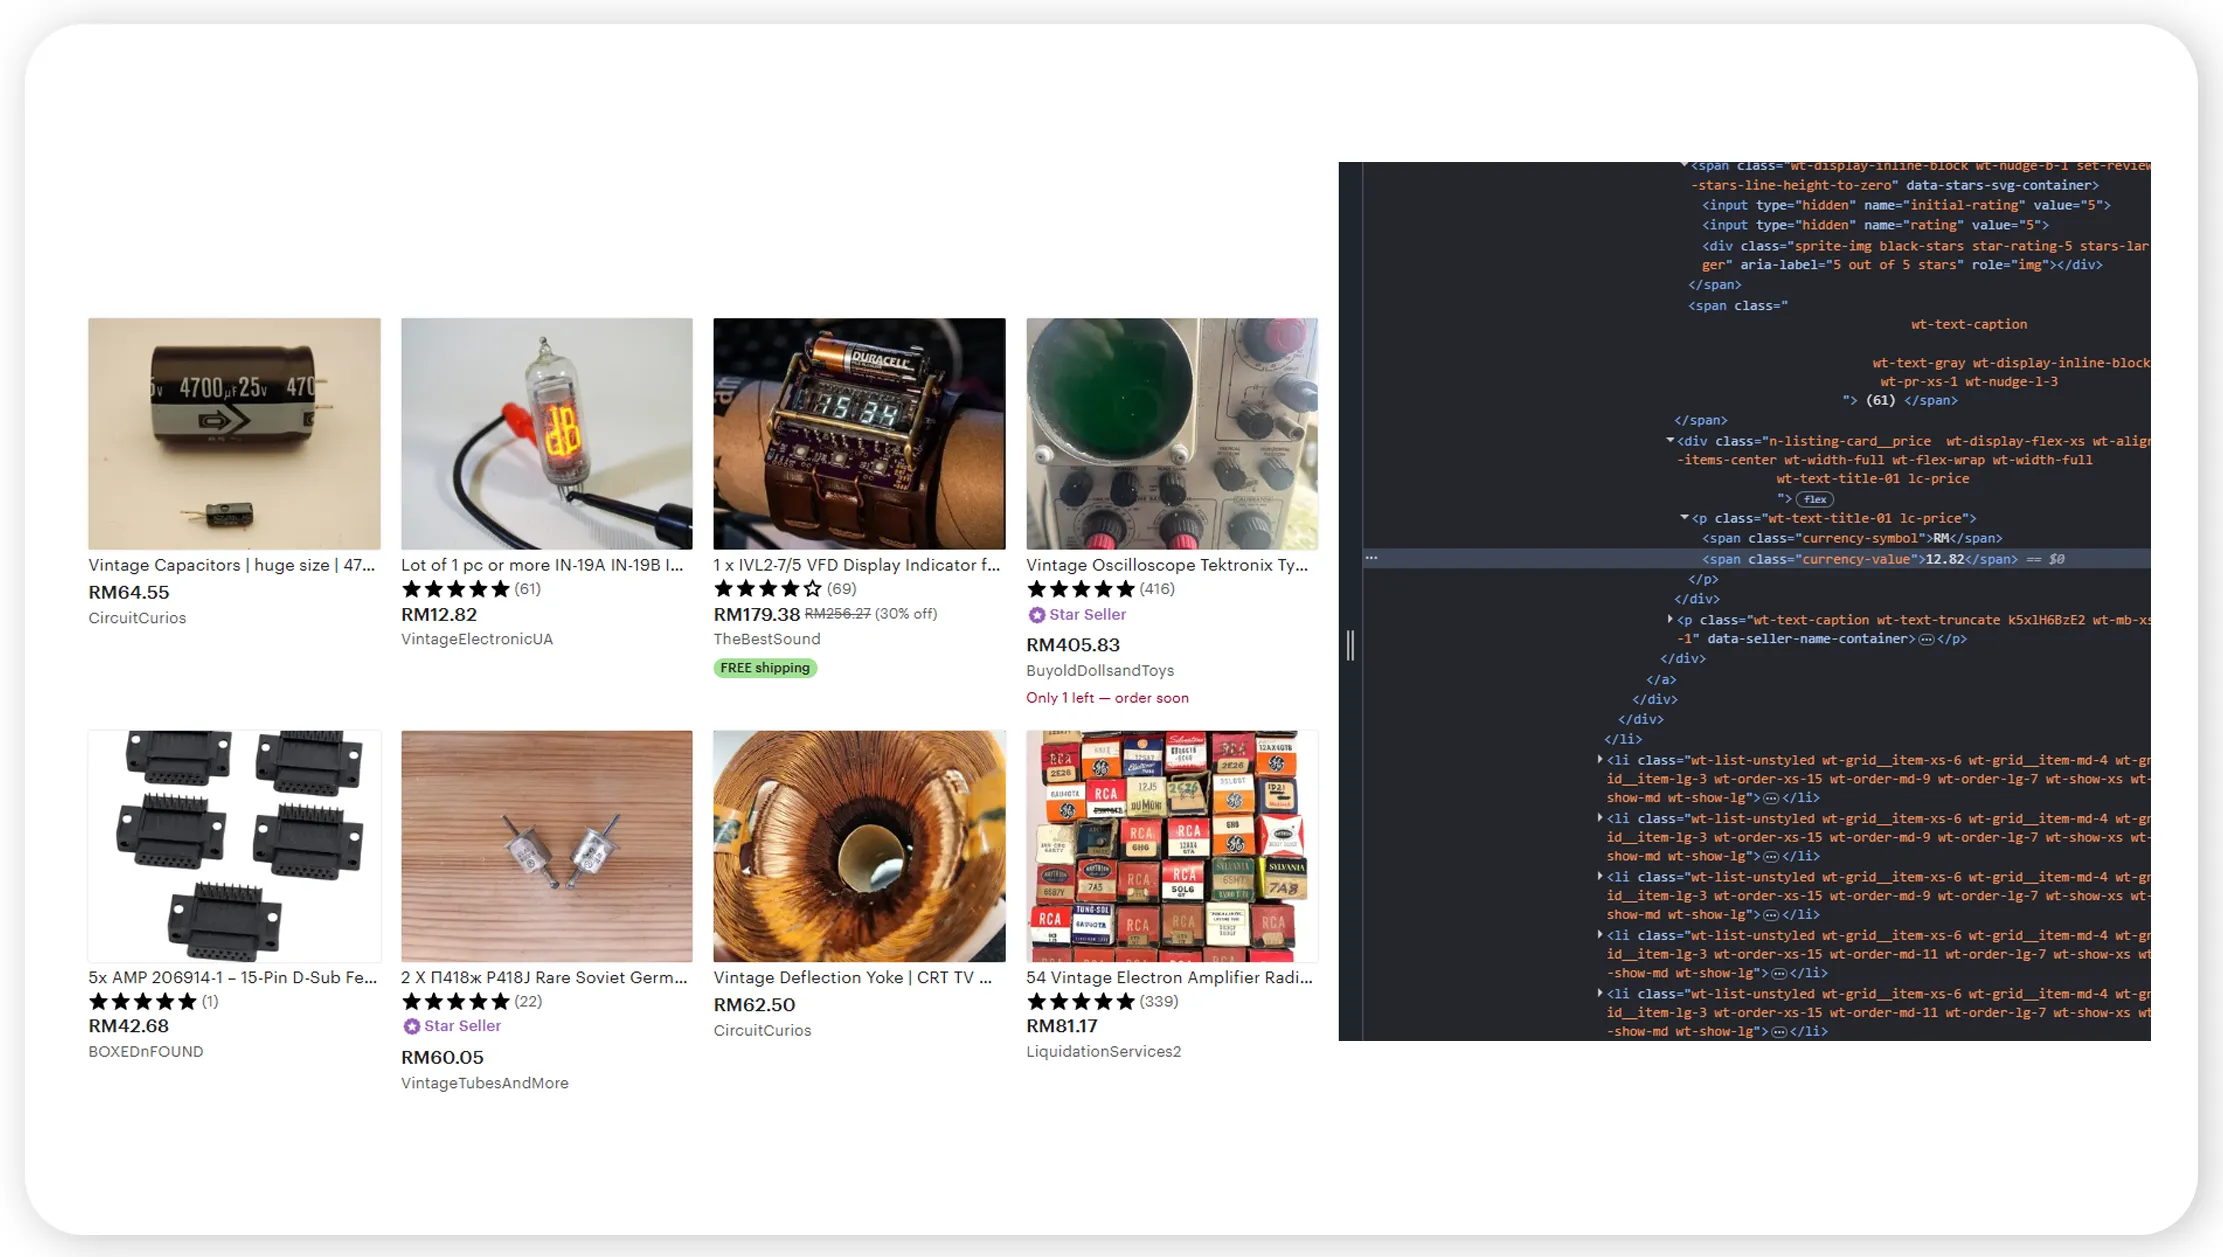
Task: Expand the data-seller-name-container paragraph node
Action: (1670, 619)
